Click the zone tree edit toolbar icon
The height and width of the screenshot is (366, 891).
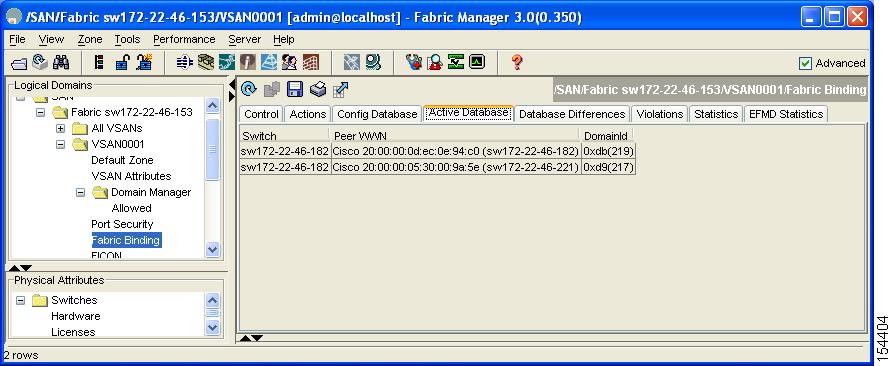click(98, 63)
